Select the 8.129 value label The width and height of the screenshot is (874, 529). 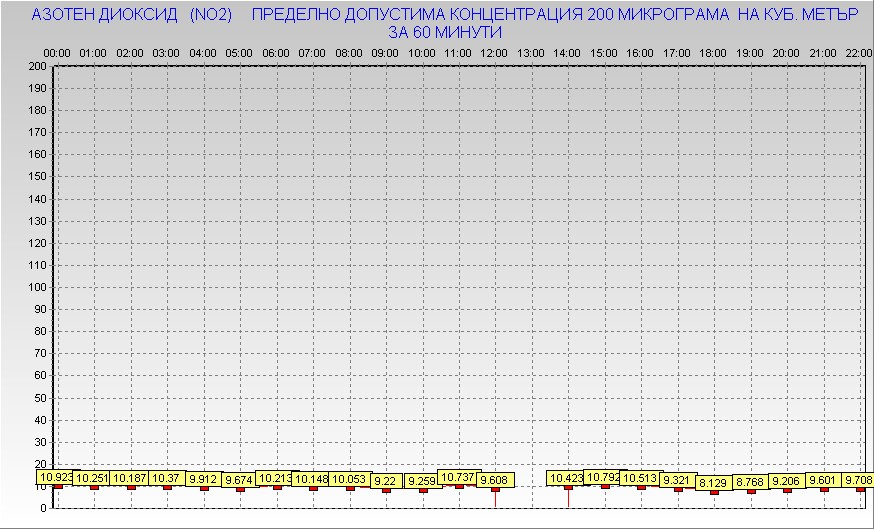tap(714, 483)
